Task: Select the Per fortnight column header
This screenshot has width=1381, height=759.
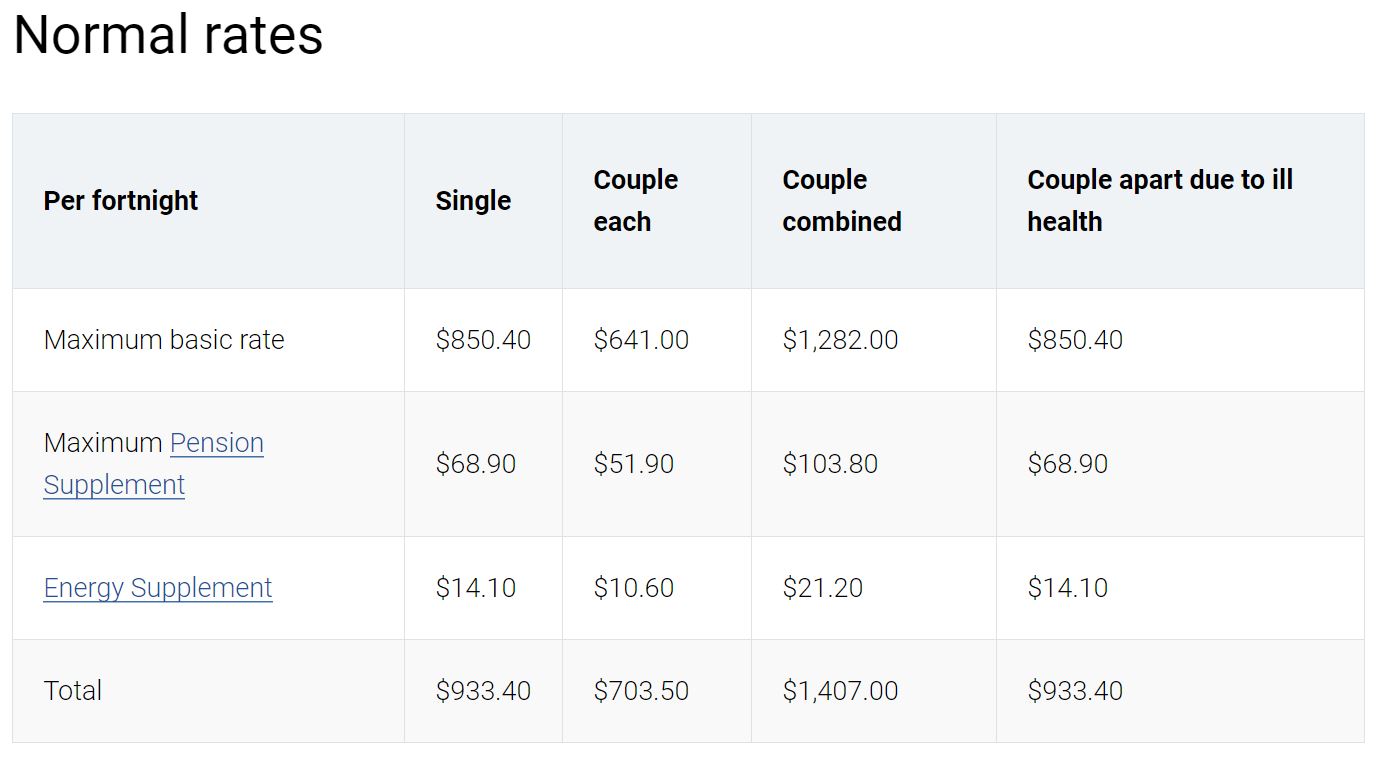Action: point(121,201)
